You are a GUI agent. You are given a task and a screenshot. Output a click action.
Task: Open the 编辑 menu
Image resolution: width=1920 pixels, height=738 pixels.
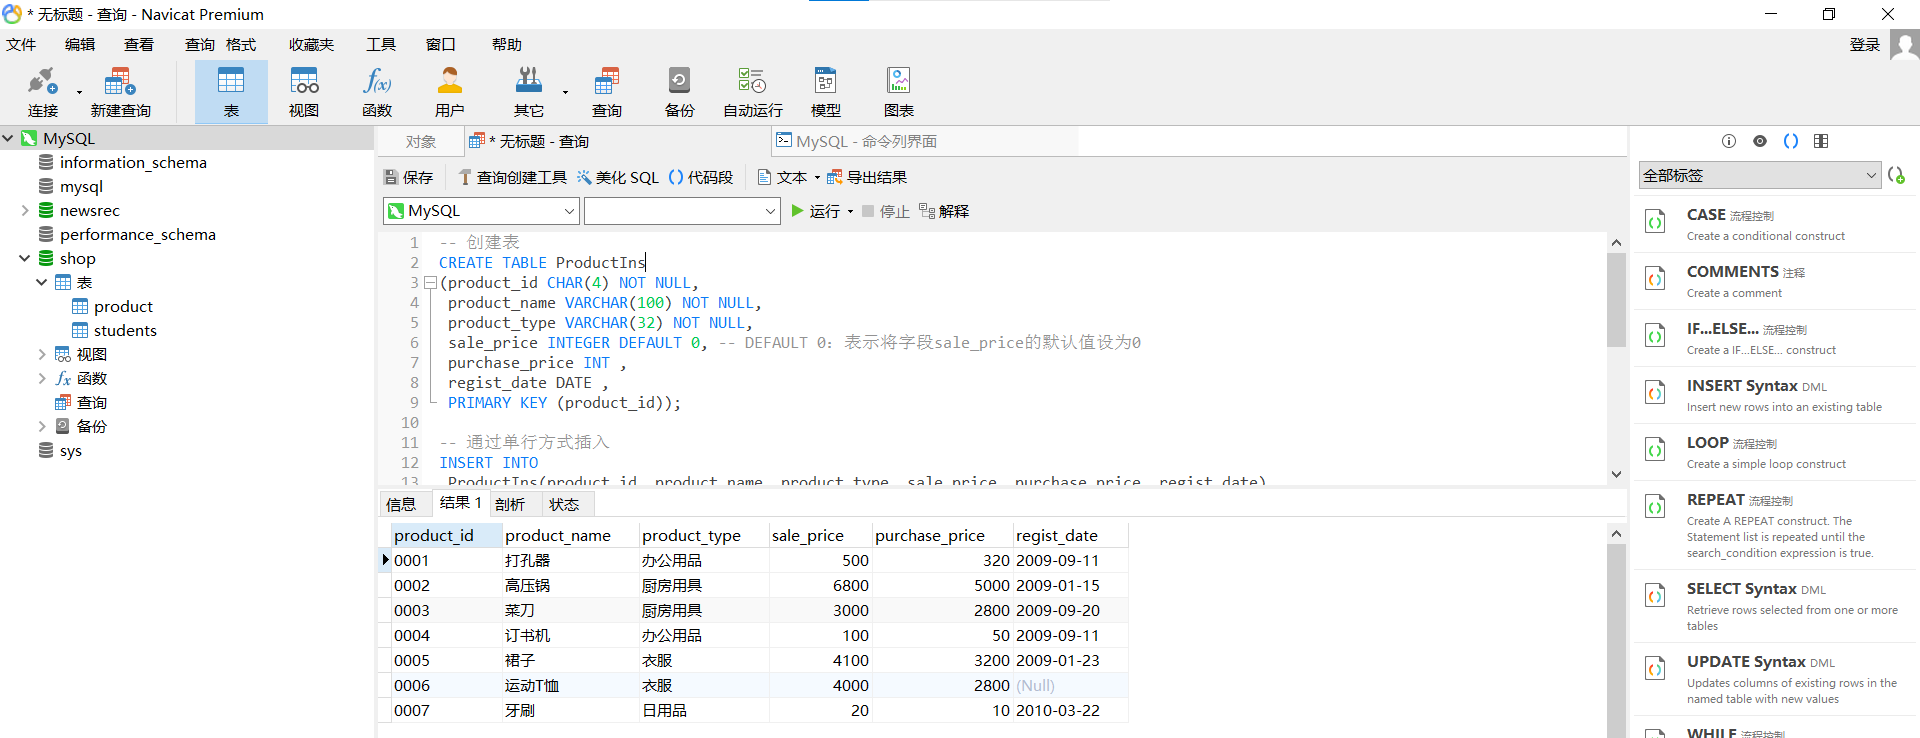80,45
